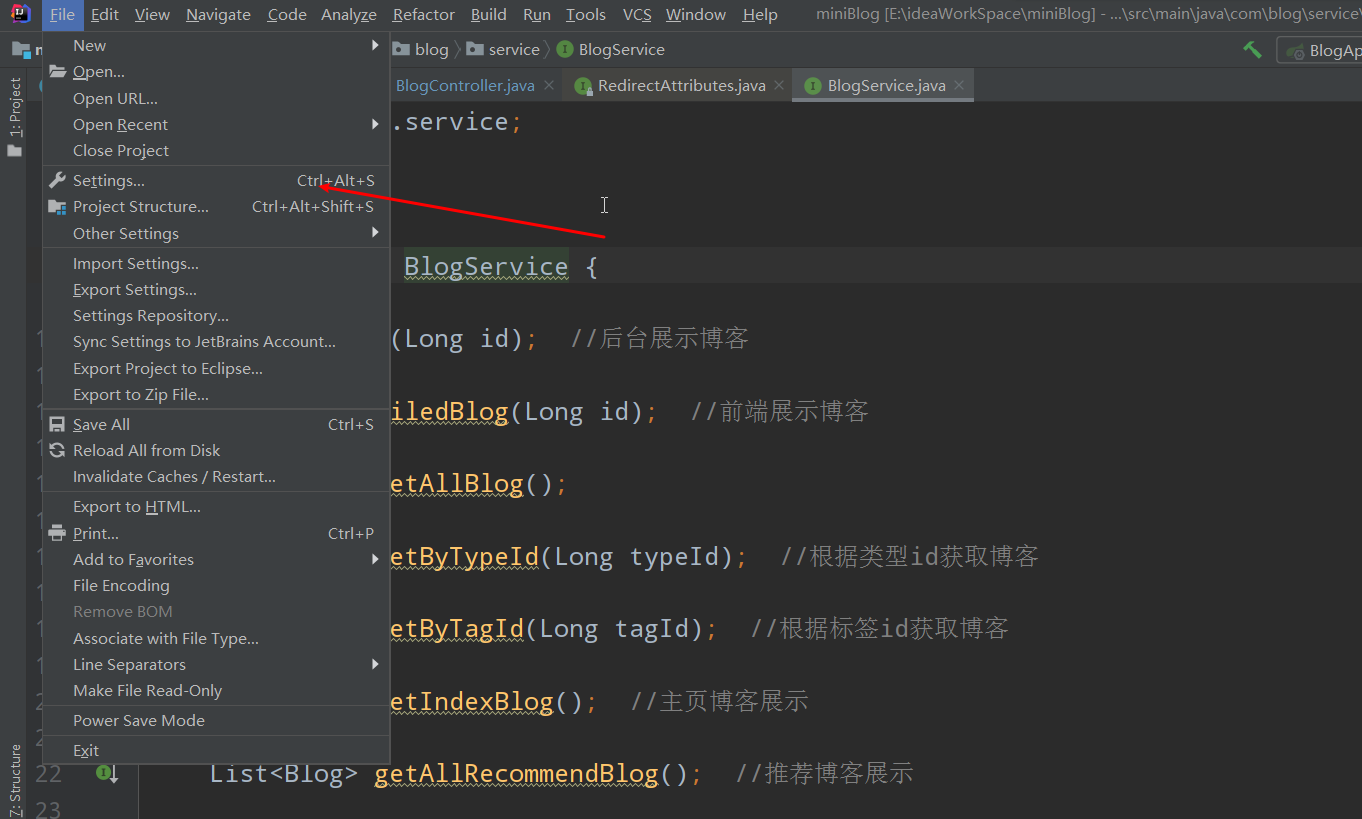Image resolution: width=1362 pixels, height=819 pixels.
Task: Click the IntelliJ IDEA logo icon
Action: [20, 14]
